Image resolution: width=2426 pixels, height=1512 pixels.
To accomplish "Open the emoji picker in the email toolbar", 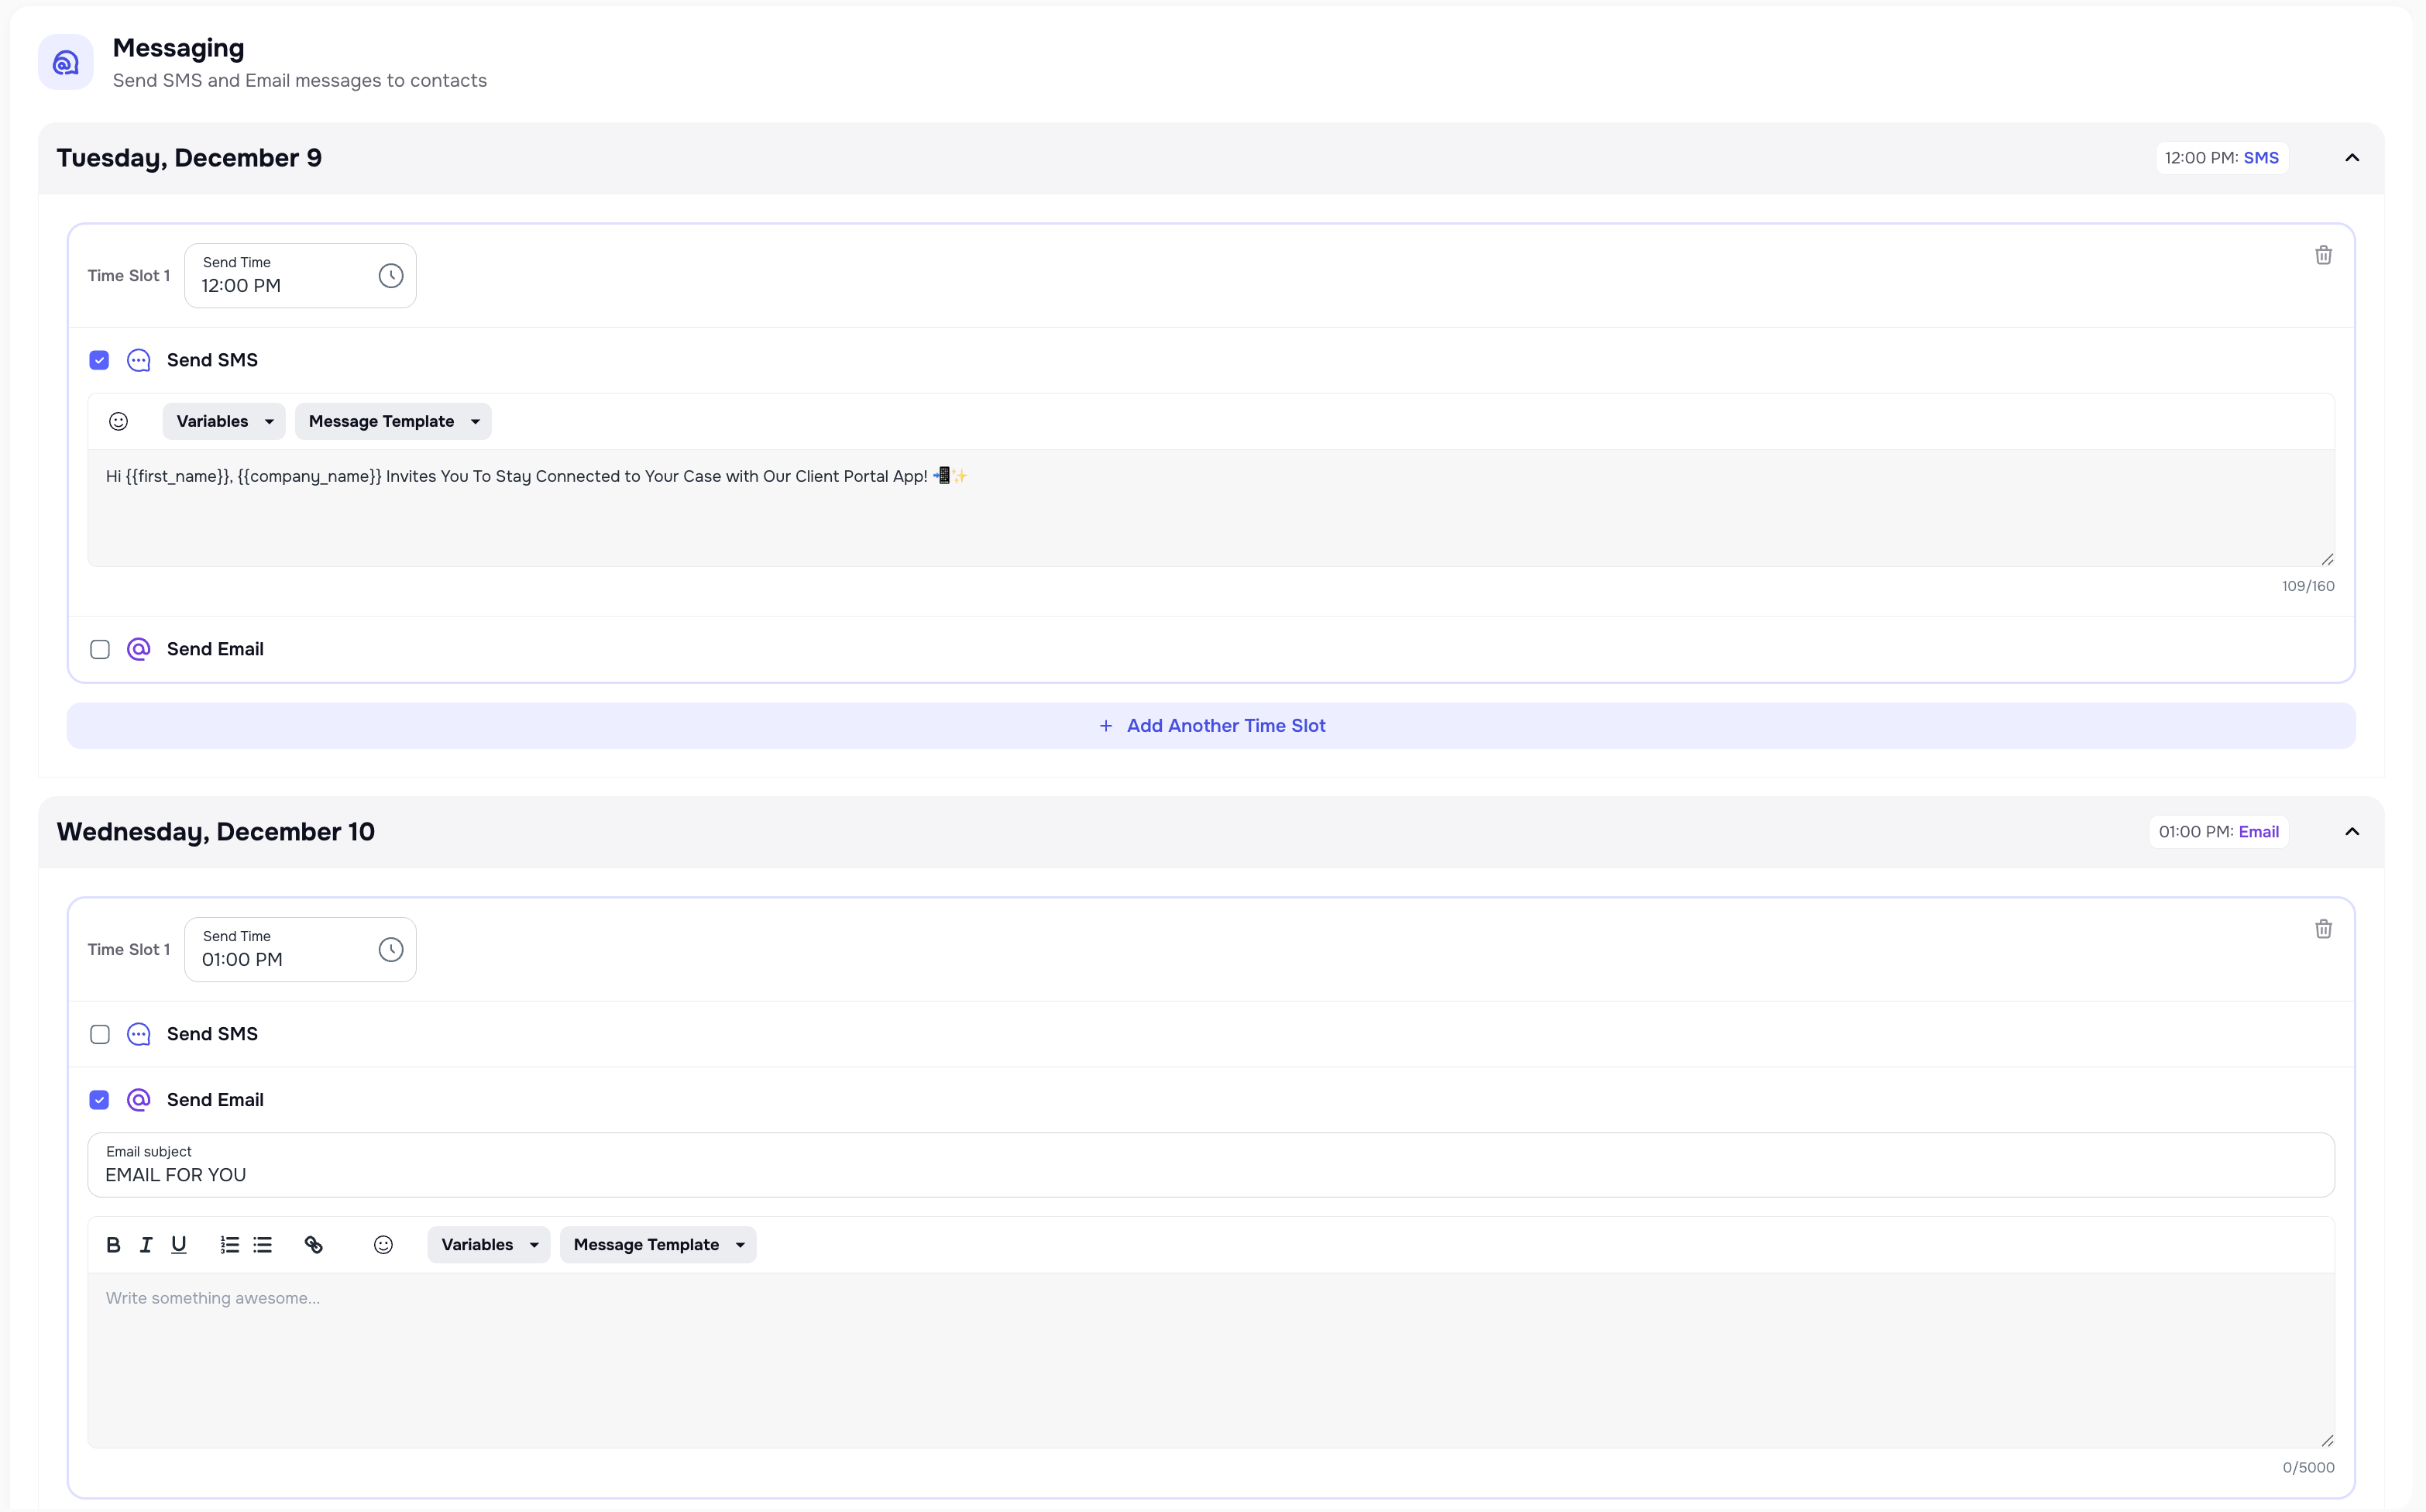I will coord(383,1244).
